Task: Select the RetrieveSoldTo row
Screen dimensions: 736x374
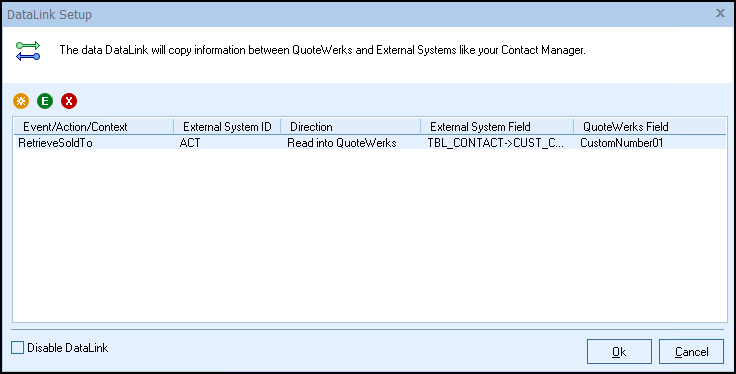Action: click(x=370, y=143)
